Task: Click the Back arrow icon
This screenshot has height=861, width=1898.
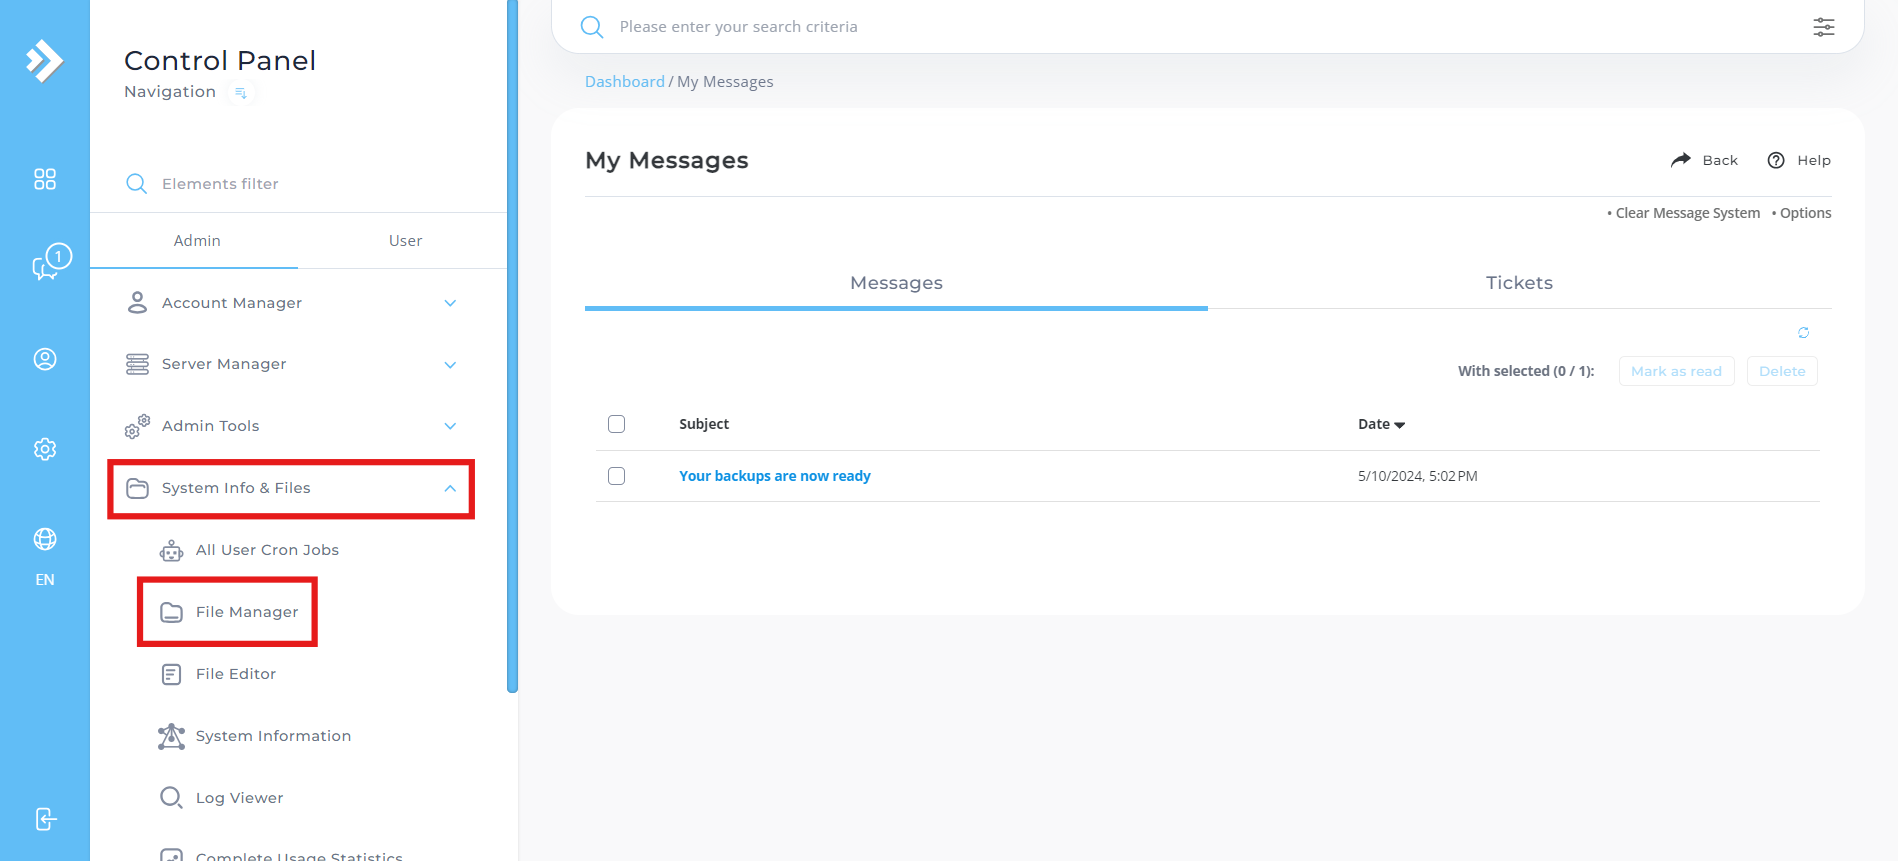Action: click(1681, 160)
